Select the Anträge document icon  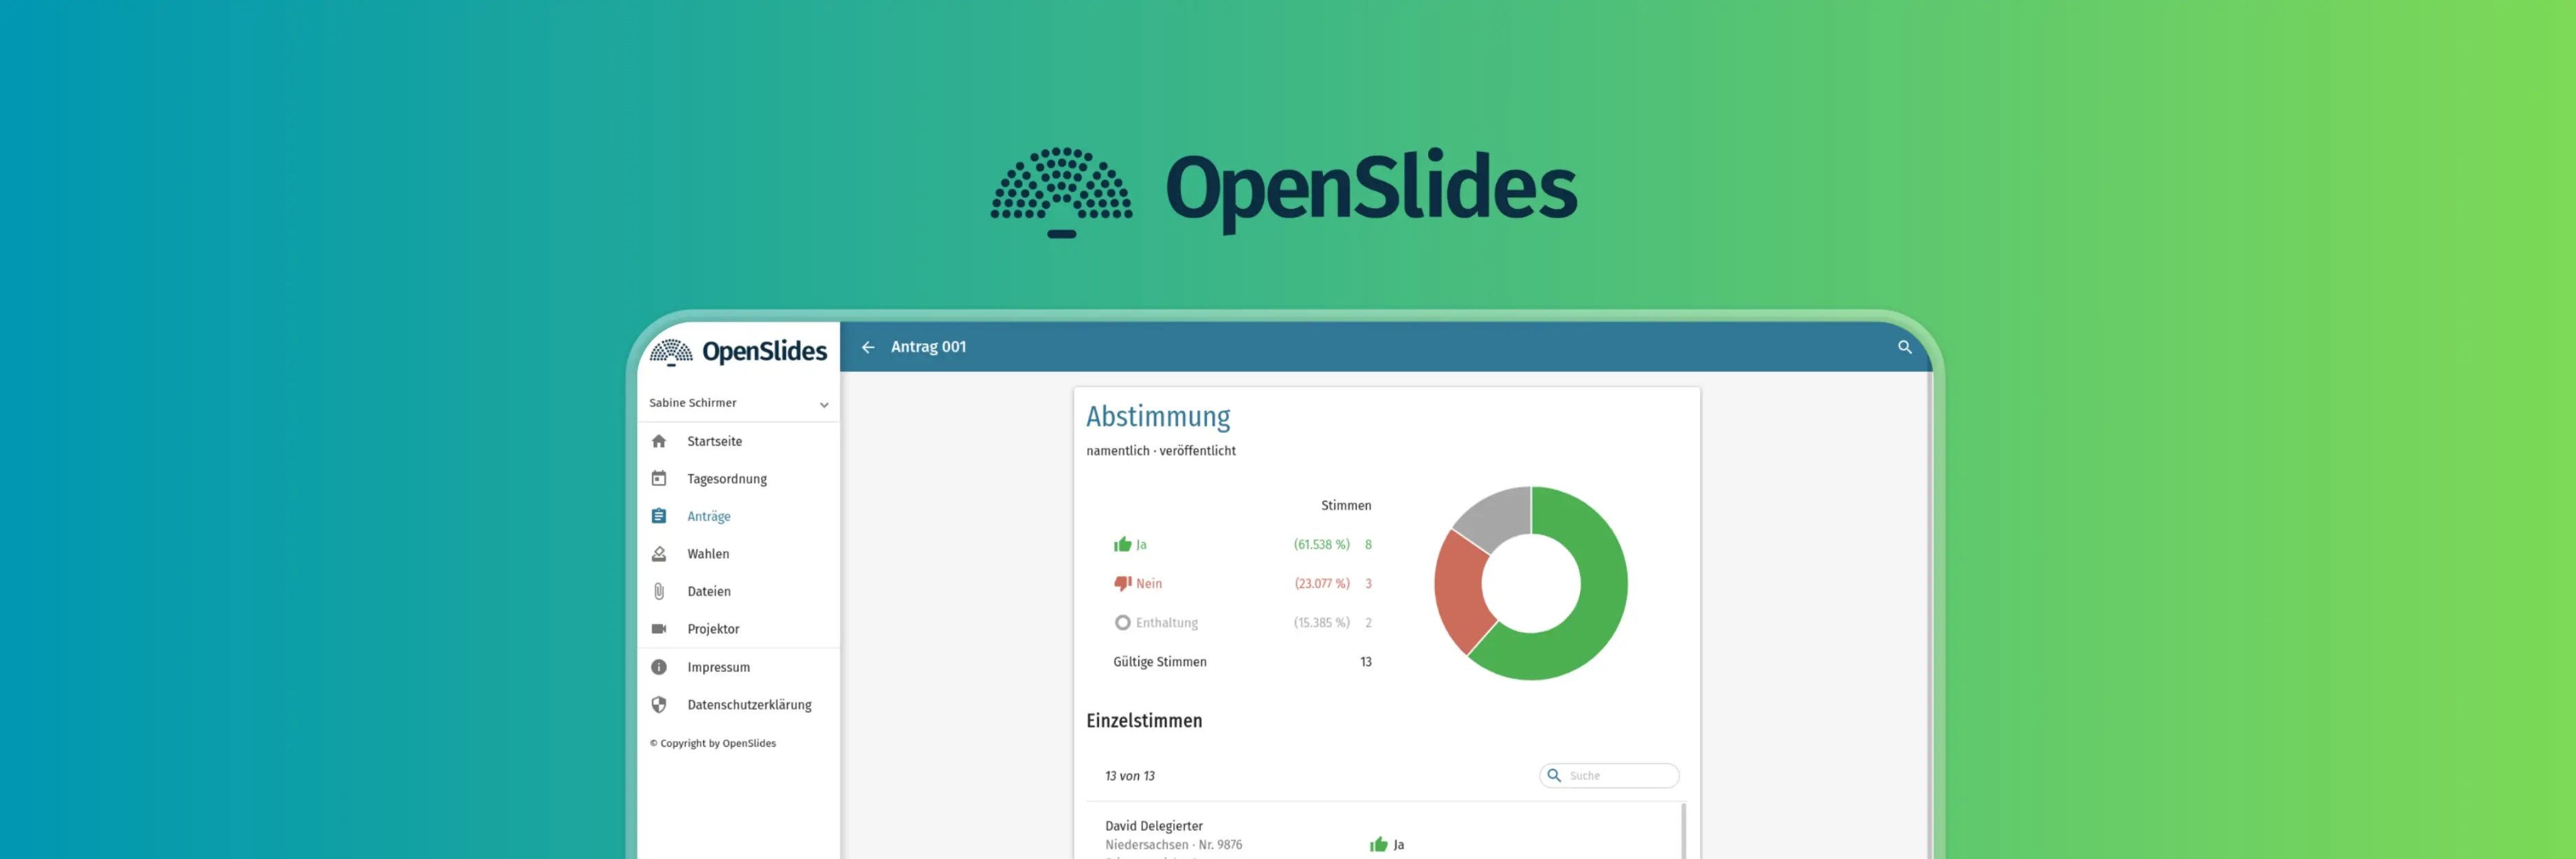[660, 516]
